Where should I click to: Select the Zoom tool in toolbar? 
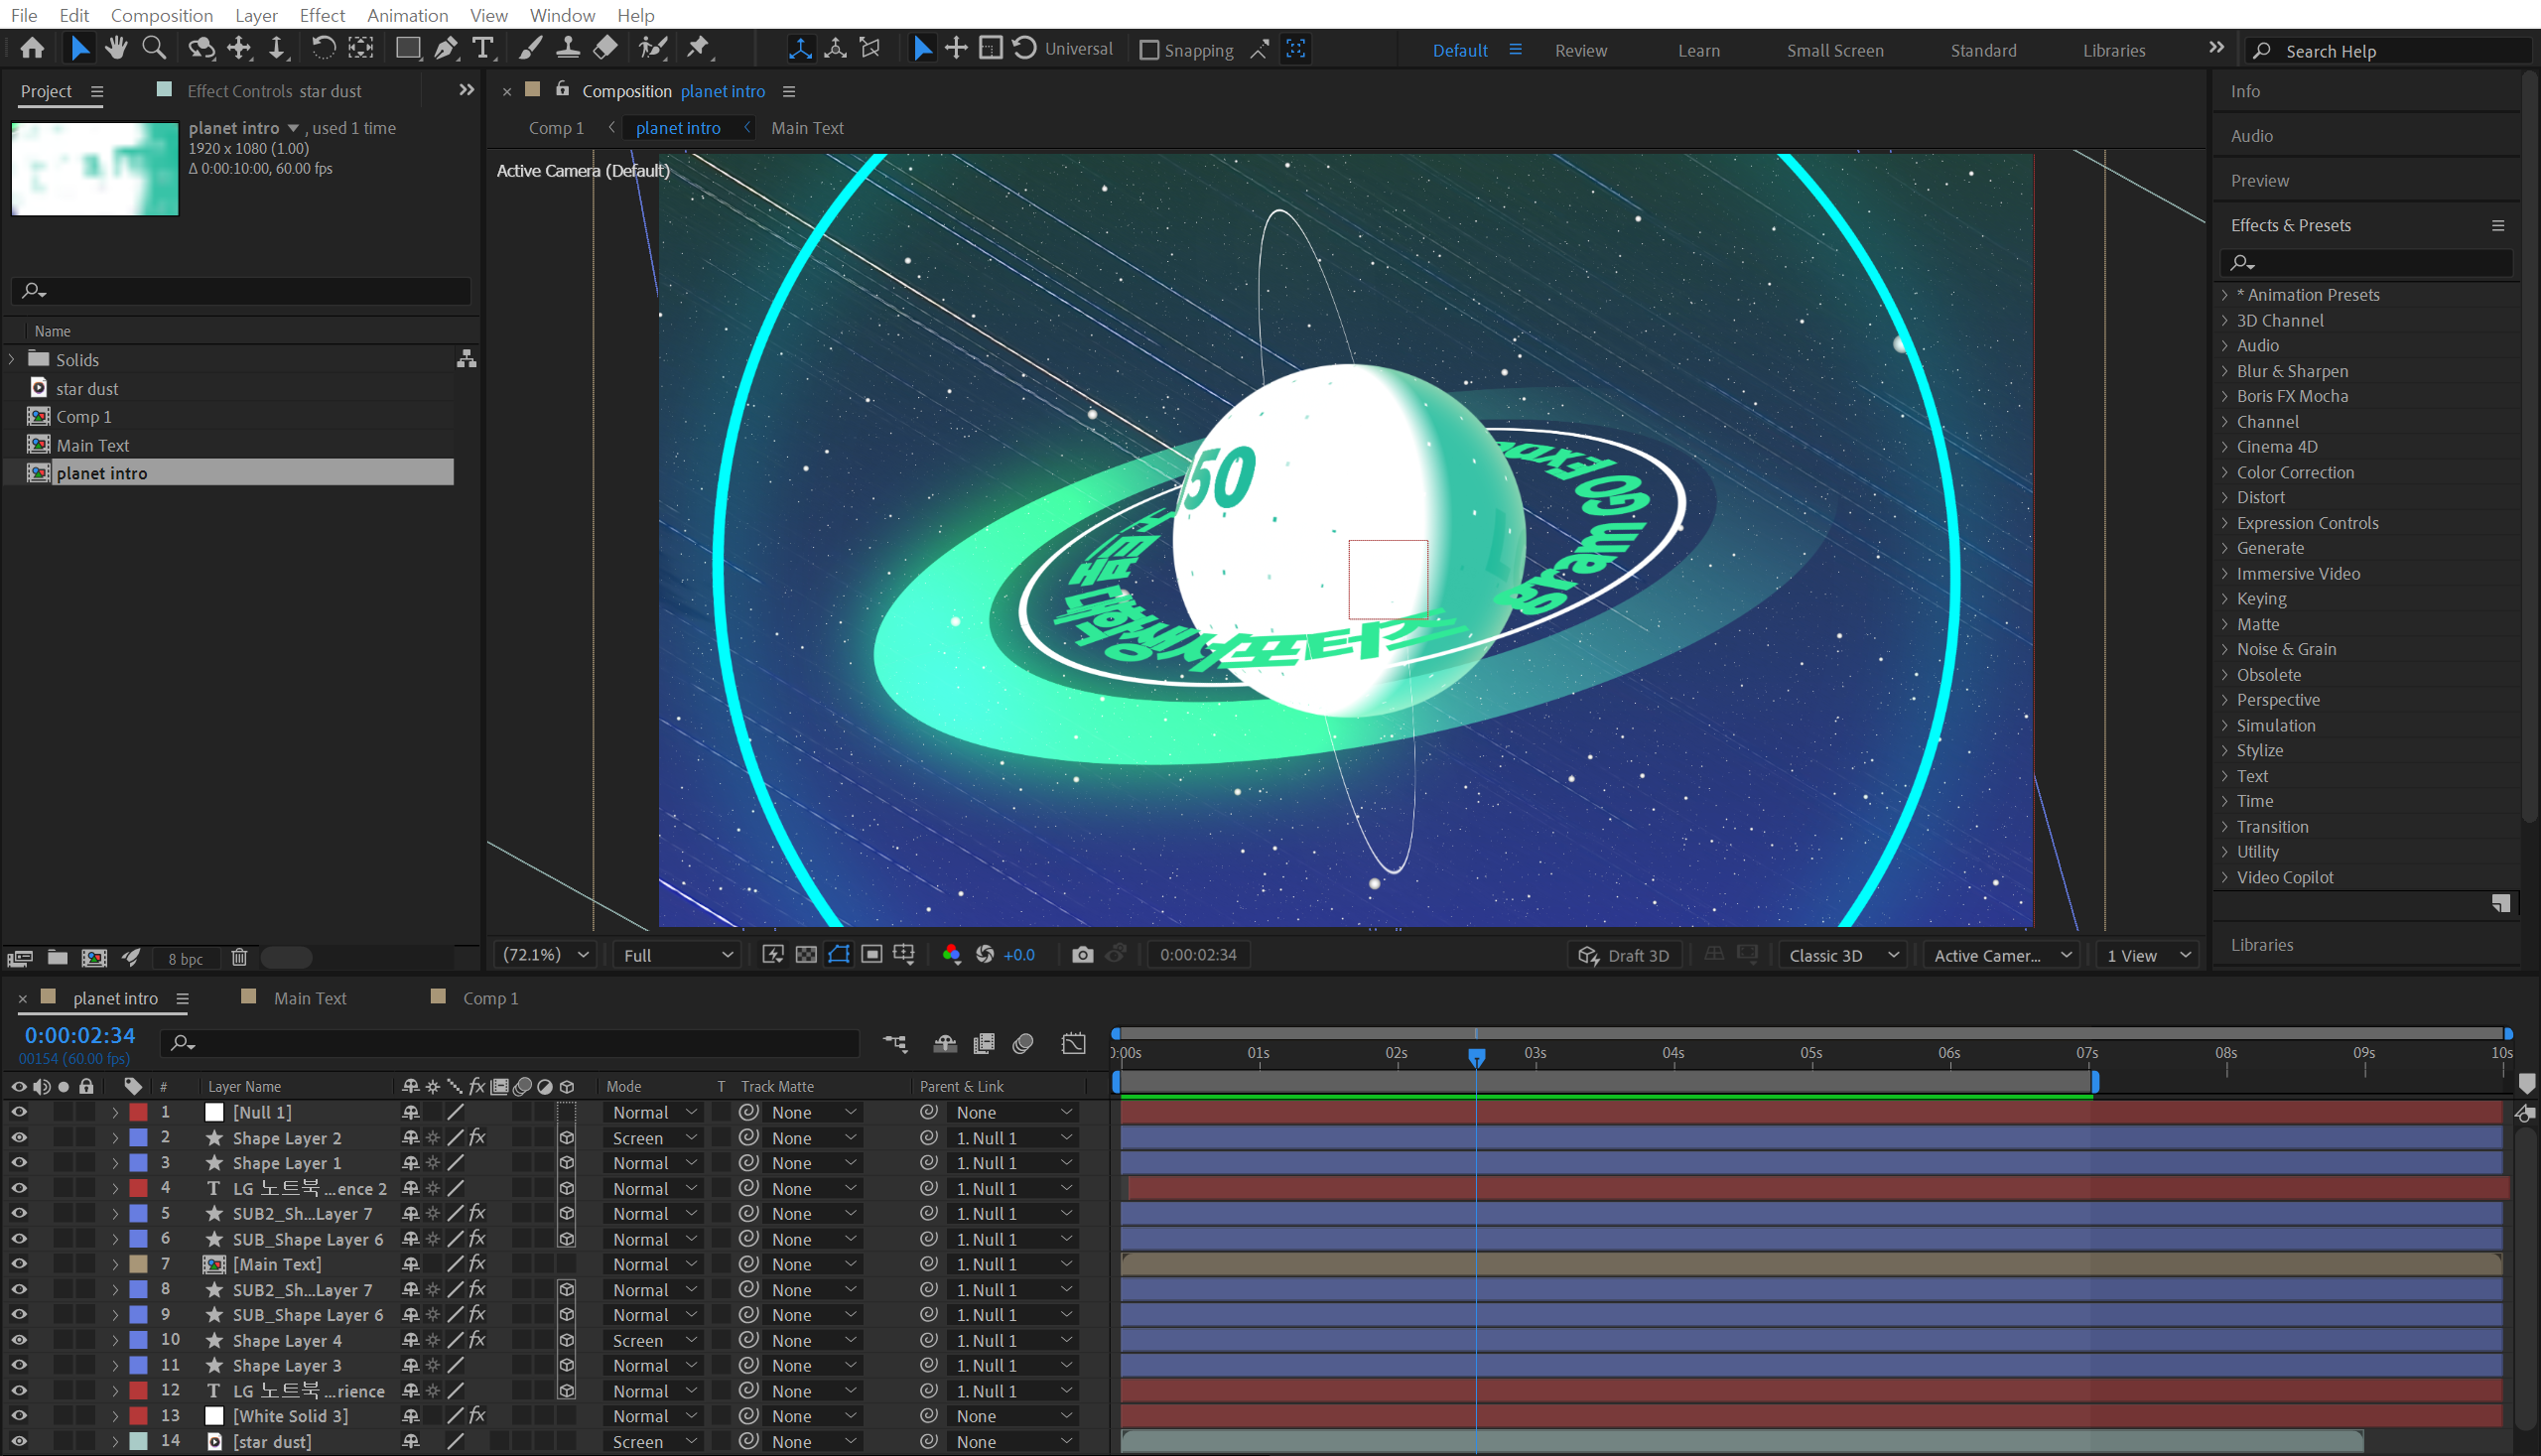pos(154,48)
